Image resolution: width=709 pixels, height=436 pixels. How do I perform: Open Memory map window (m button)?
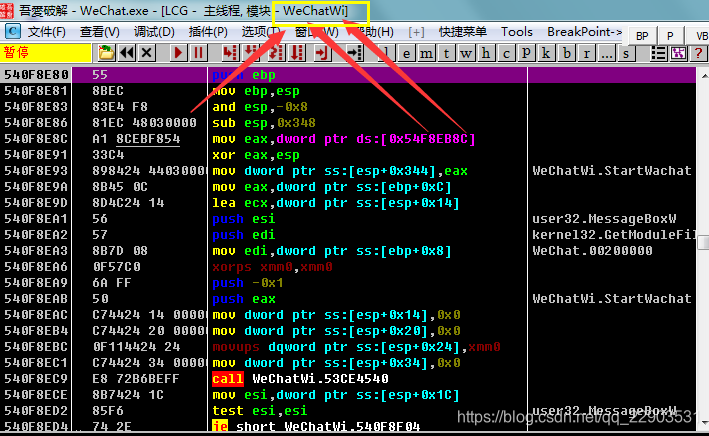tap(426, 53)
